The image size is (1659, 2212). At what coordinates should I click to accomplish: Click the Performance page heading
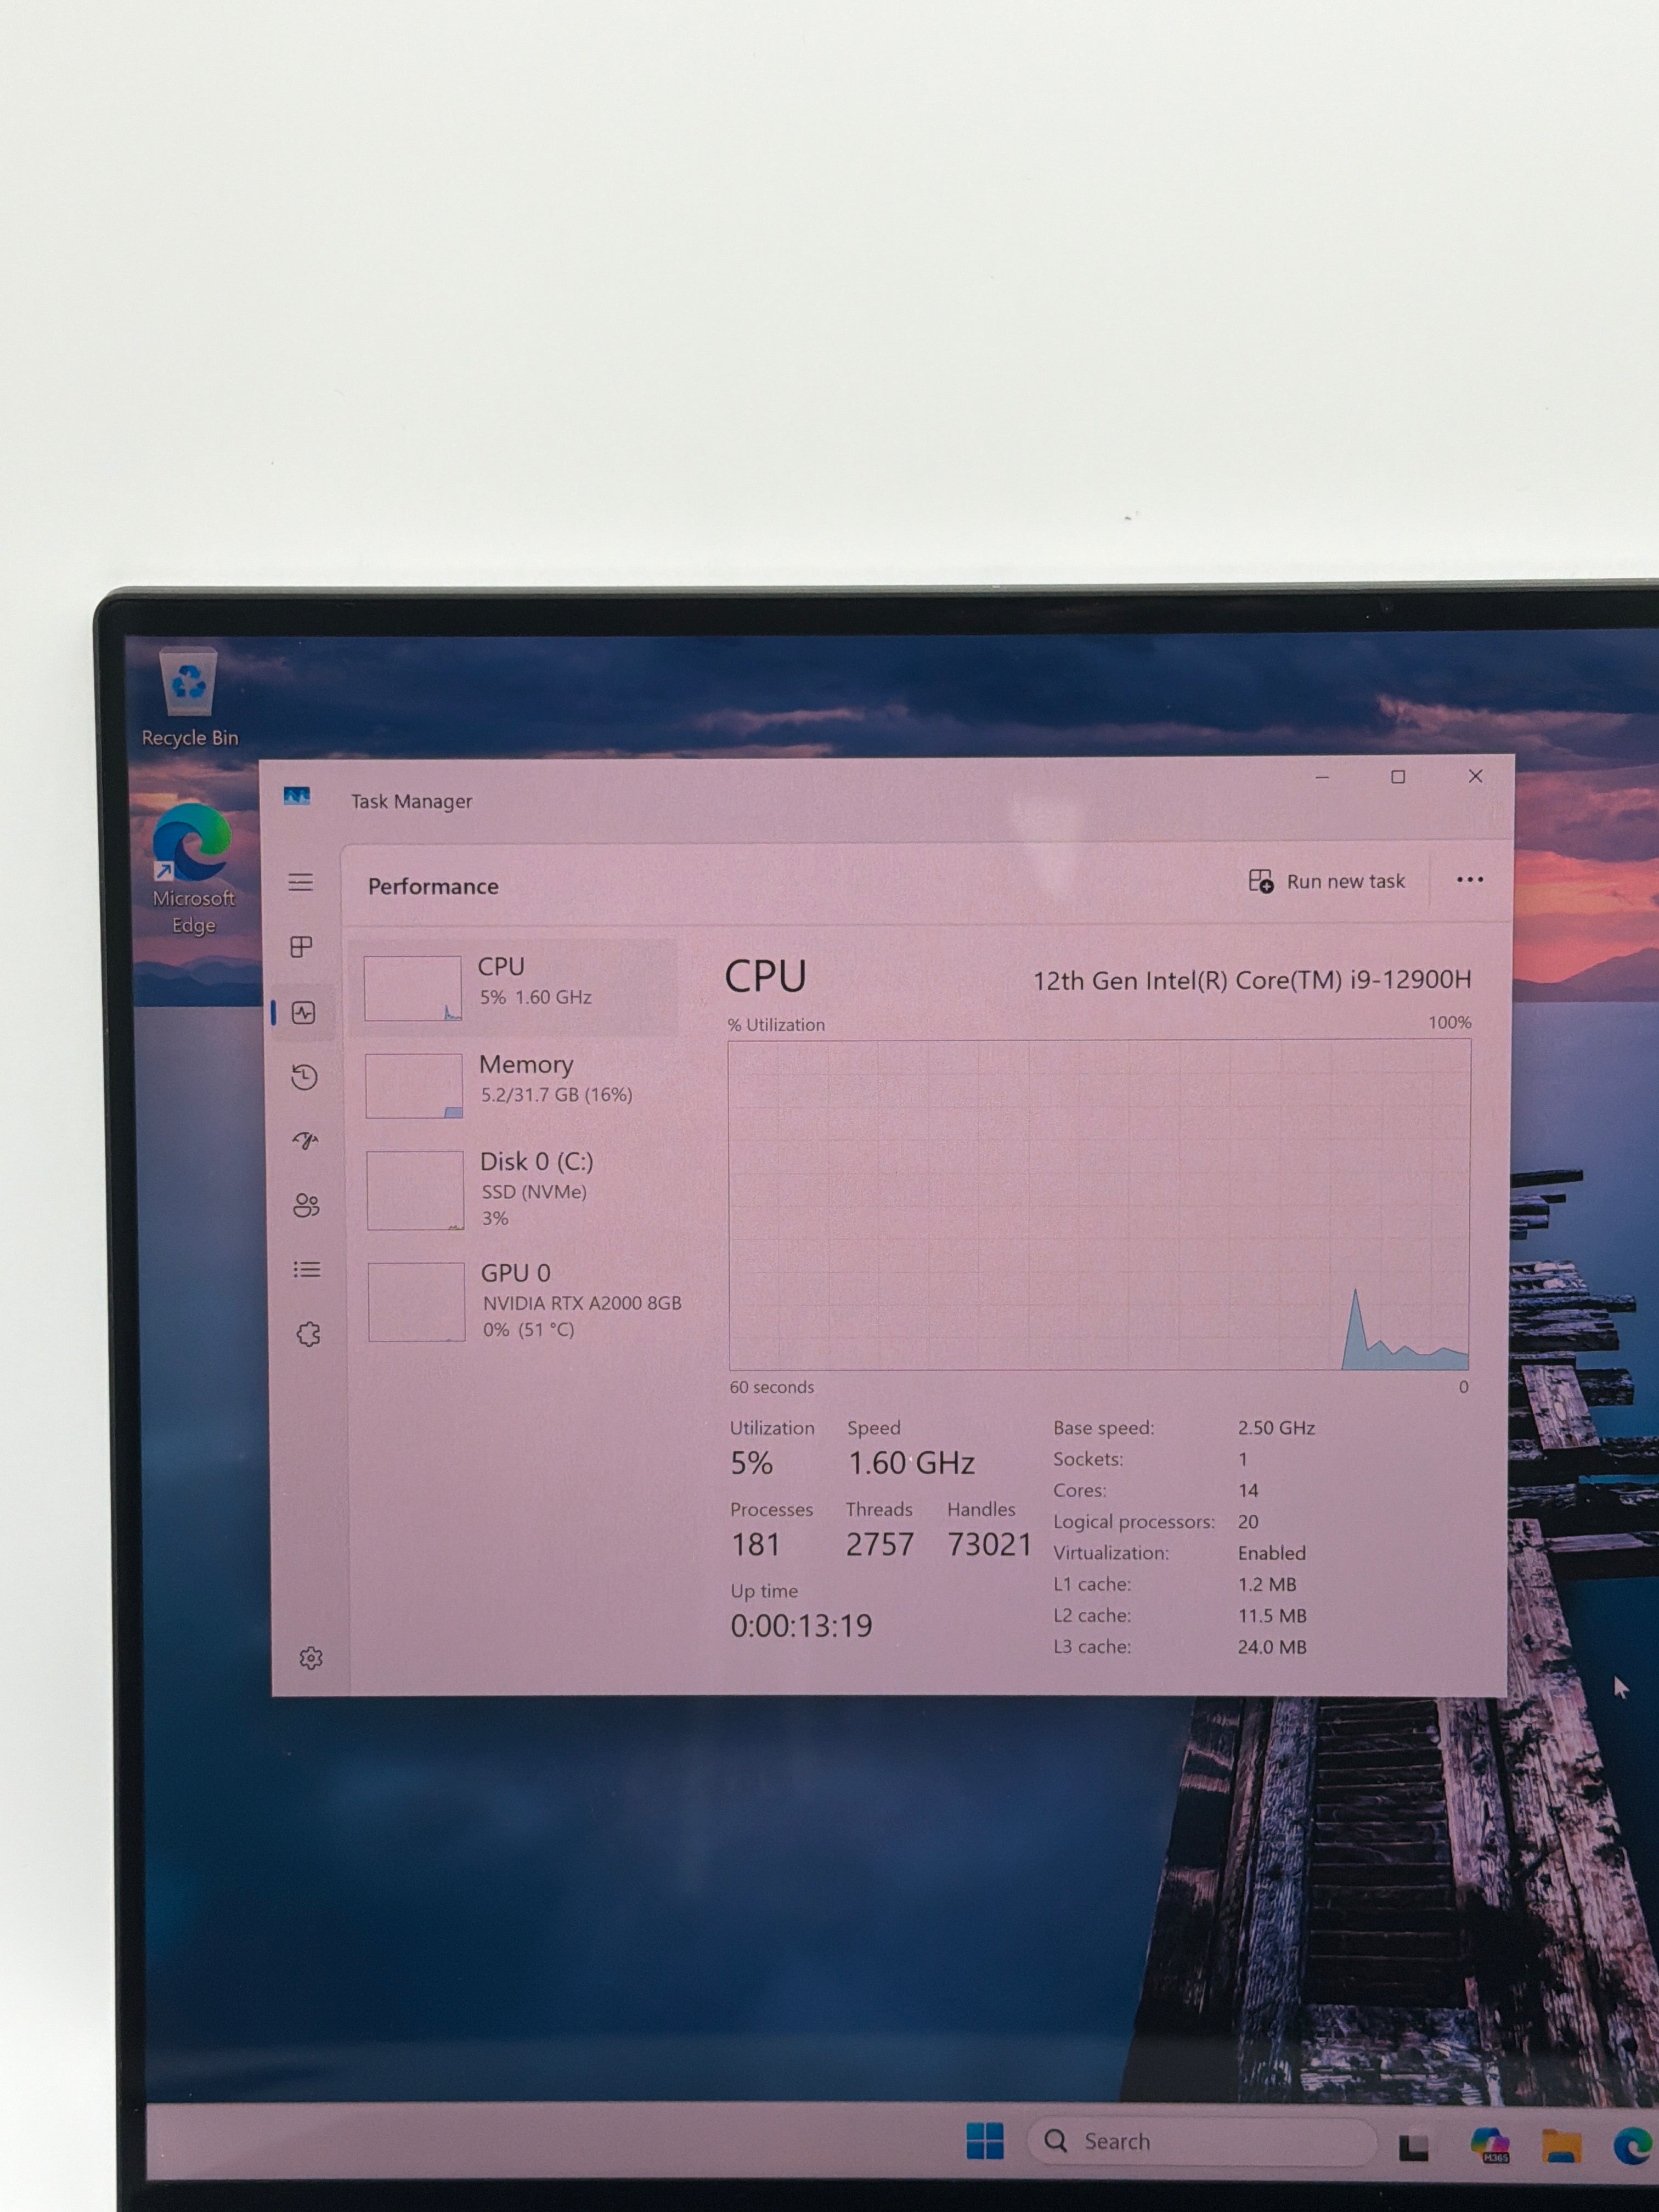click(433, 886)
